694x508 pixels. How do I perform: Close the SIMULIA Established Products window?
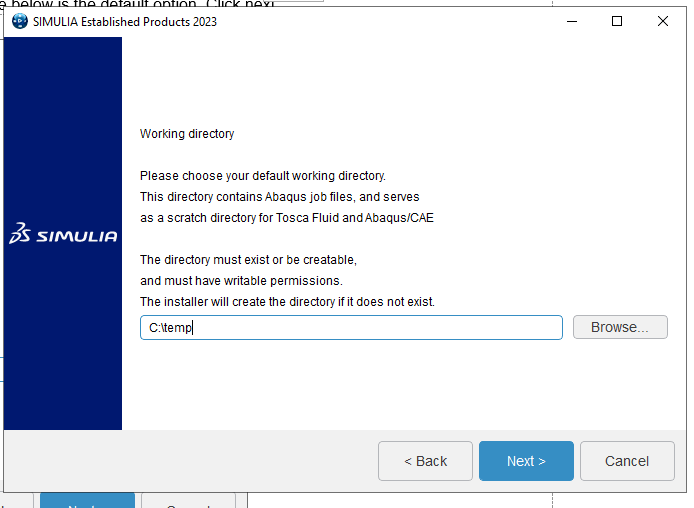pyautogui.click(x=663, y=21)
